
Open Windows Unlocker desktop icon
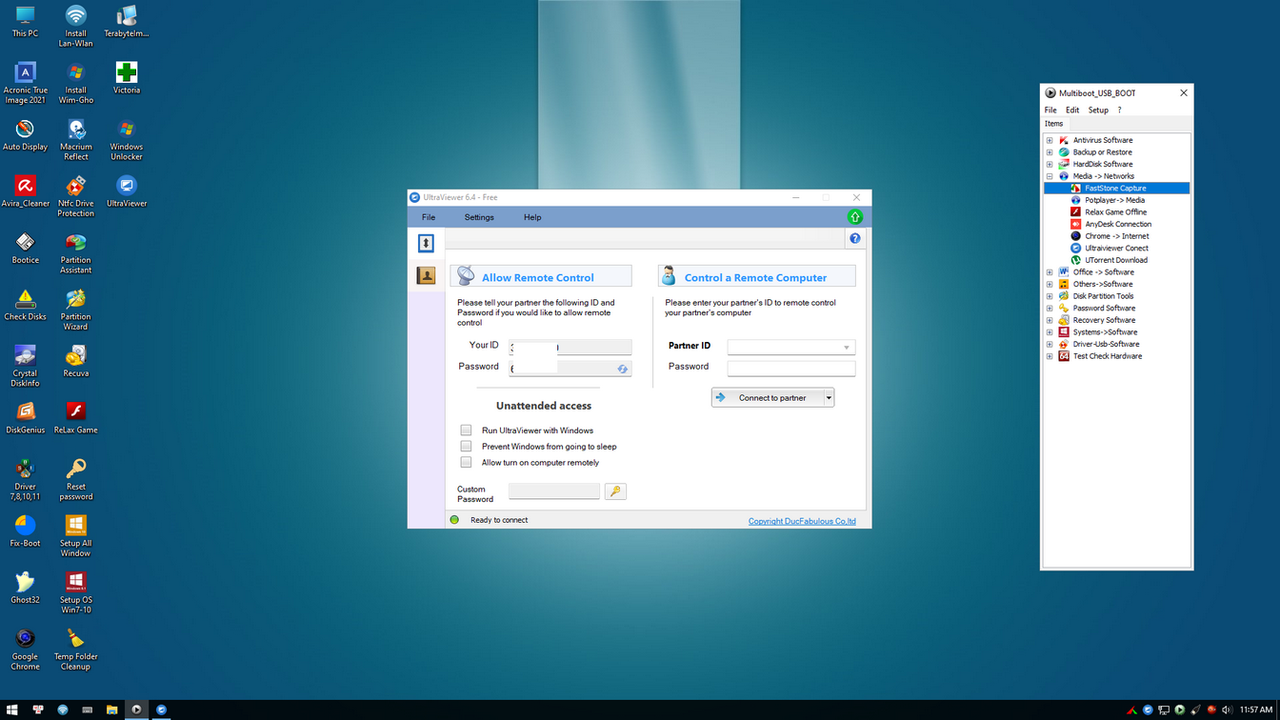(126, 140)
